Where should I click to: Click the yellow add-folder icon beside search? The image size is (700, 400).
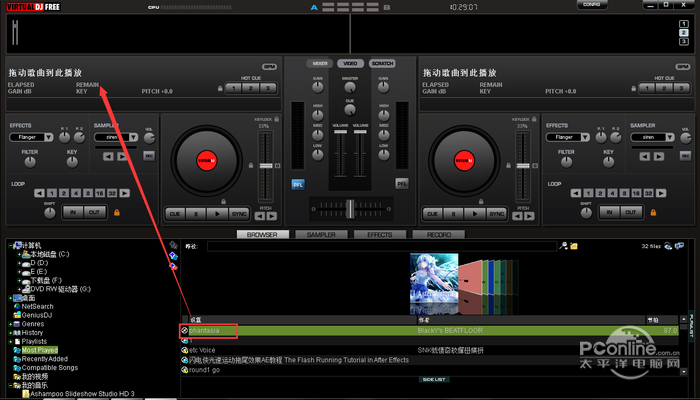point(574,246)
